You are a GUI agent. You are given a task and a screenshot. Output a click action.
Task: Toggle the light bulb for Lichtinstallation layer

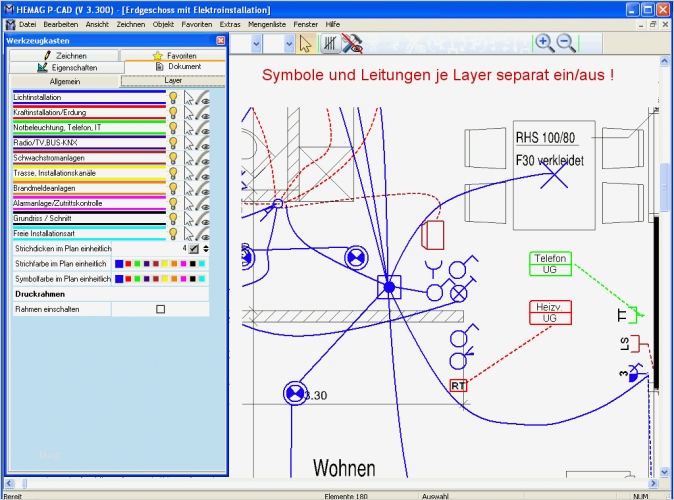point(173,98)
